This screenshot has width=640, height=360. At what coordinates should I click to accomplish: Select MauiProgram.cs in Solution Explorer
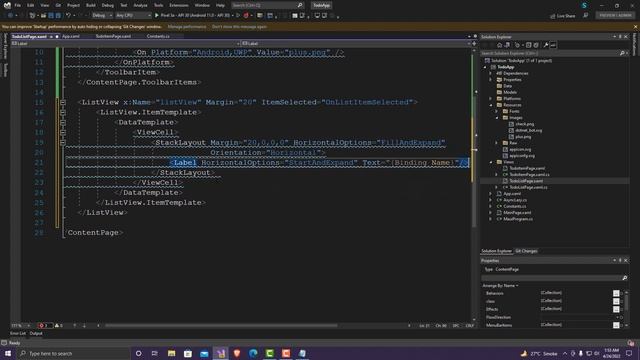tap(518, 219)
